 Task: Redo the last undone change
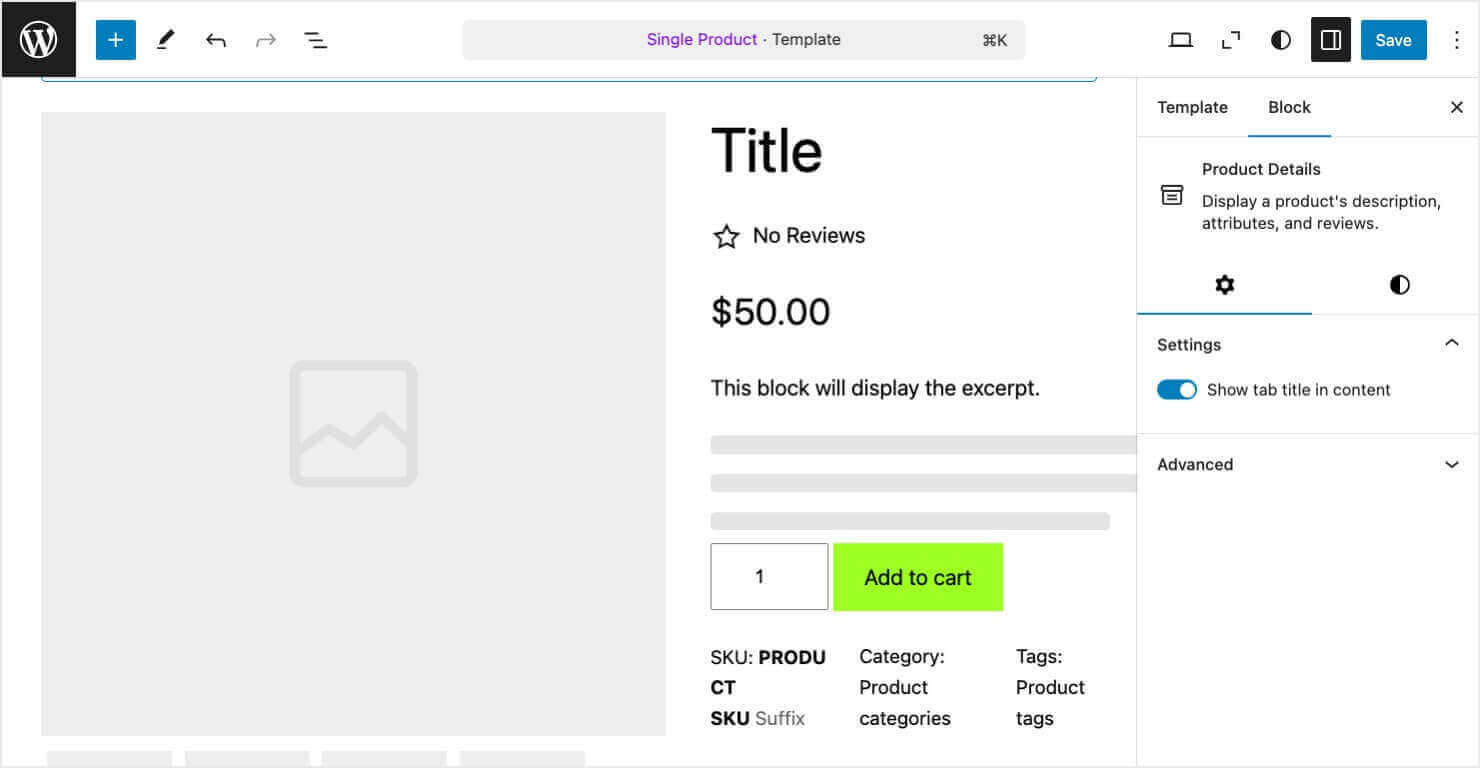(x=266, y=40)
